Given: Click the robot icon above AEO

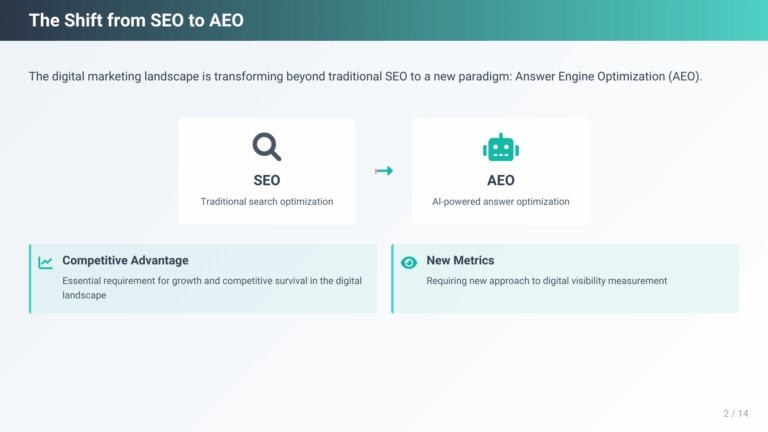Looking at the screenshot, I should tap(500, 147).
